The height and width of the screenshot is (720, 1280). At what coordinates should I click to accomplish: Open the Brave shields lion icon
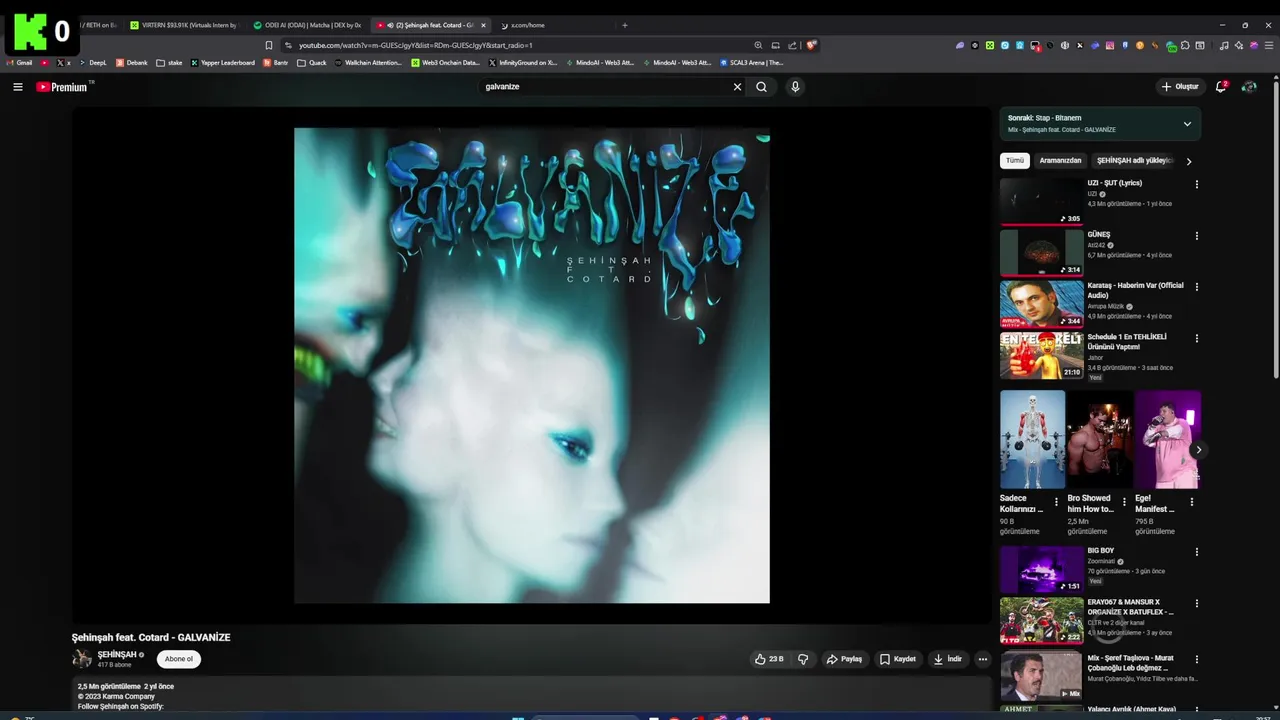point(812,45)
